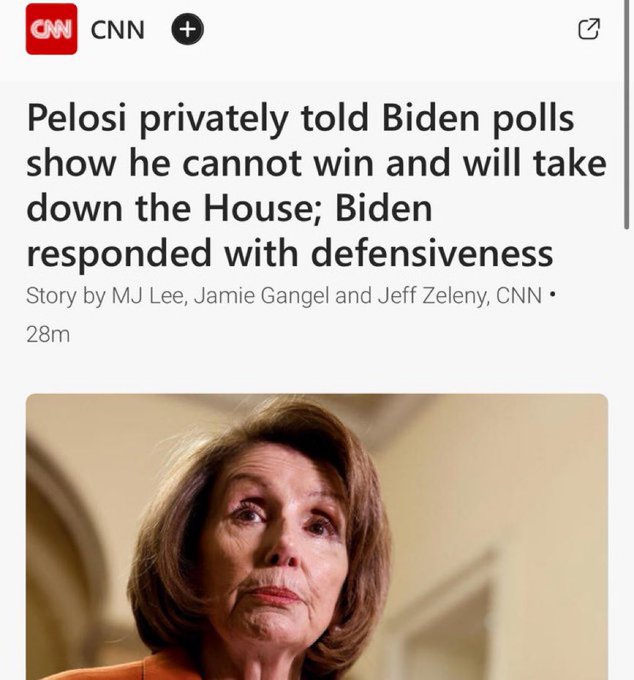The height and width of the screenshot is (680, 634).
Task: Open the article photo of the woman
Action: pyautogui.click(x=317, y=537)
